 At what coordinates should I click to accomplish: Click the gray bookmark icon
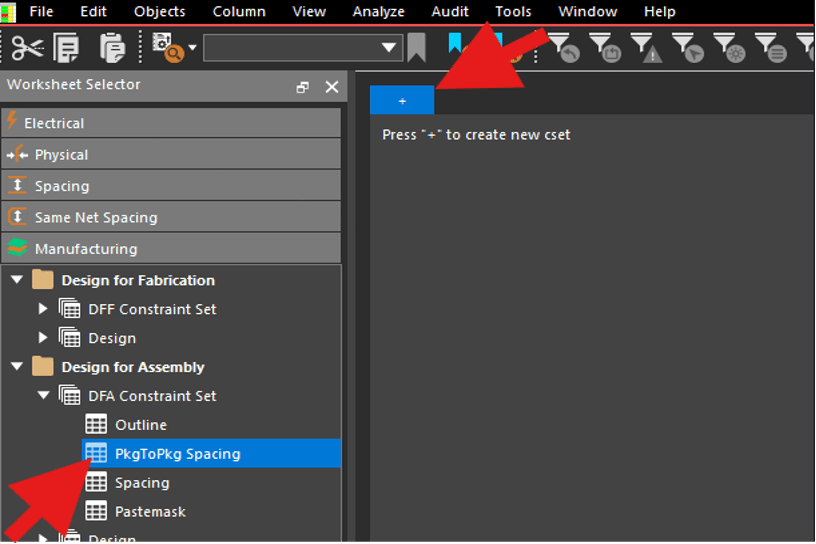point(416,48)
